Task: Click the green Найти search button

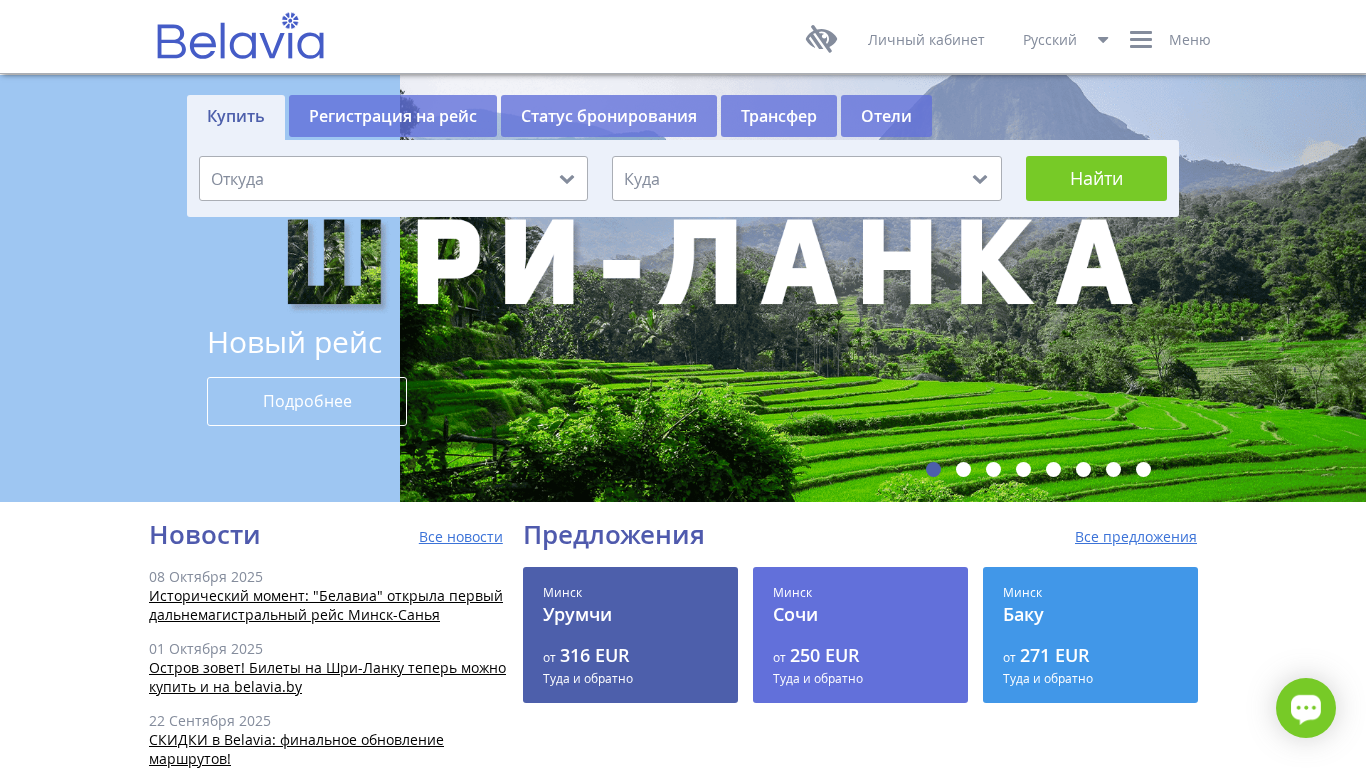Action: pos(1096,178)
